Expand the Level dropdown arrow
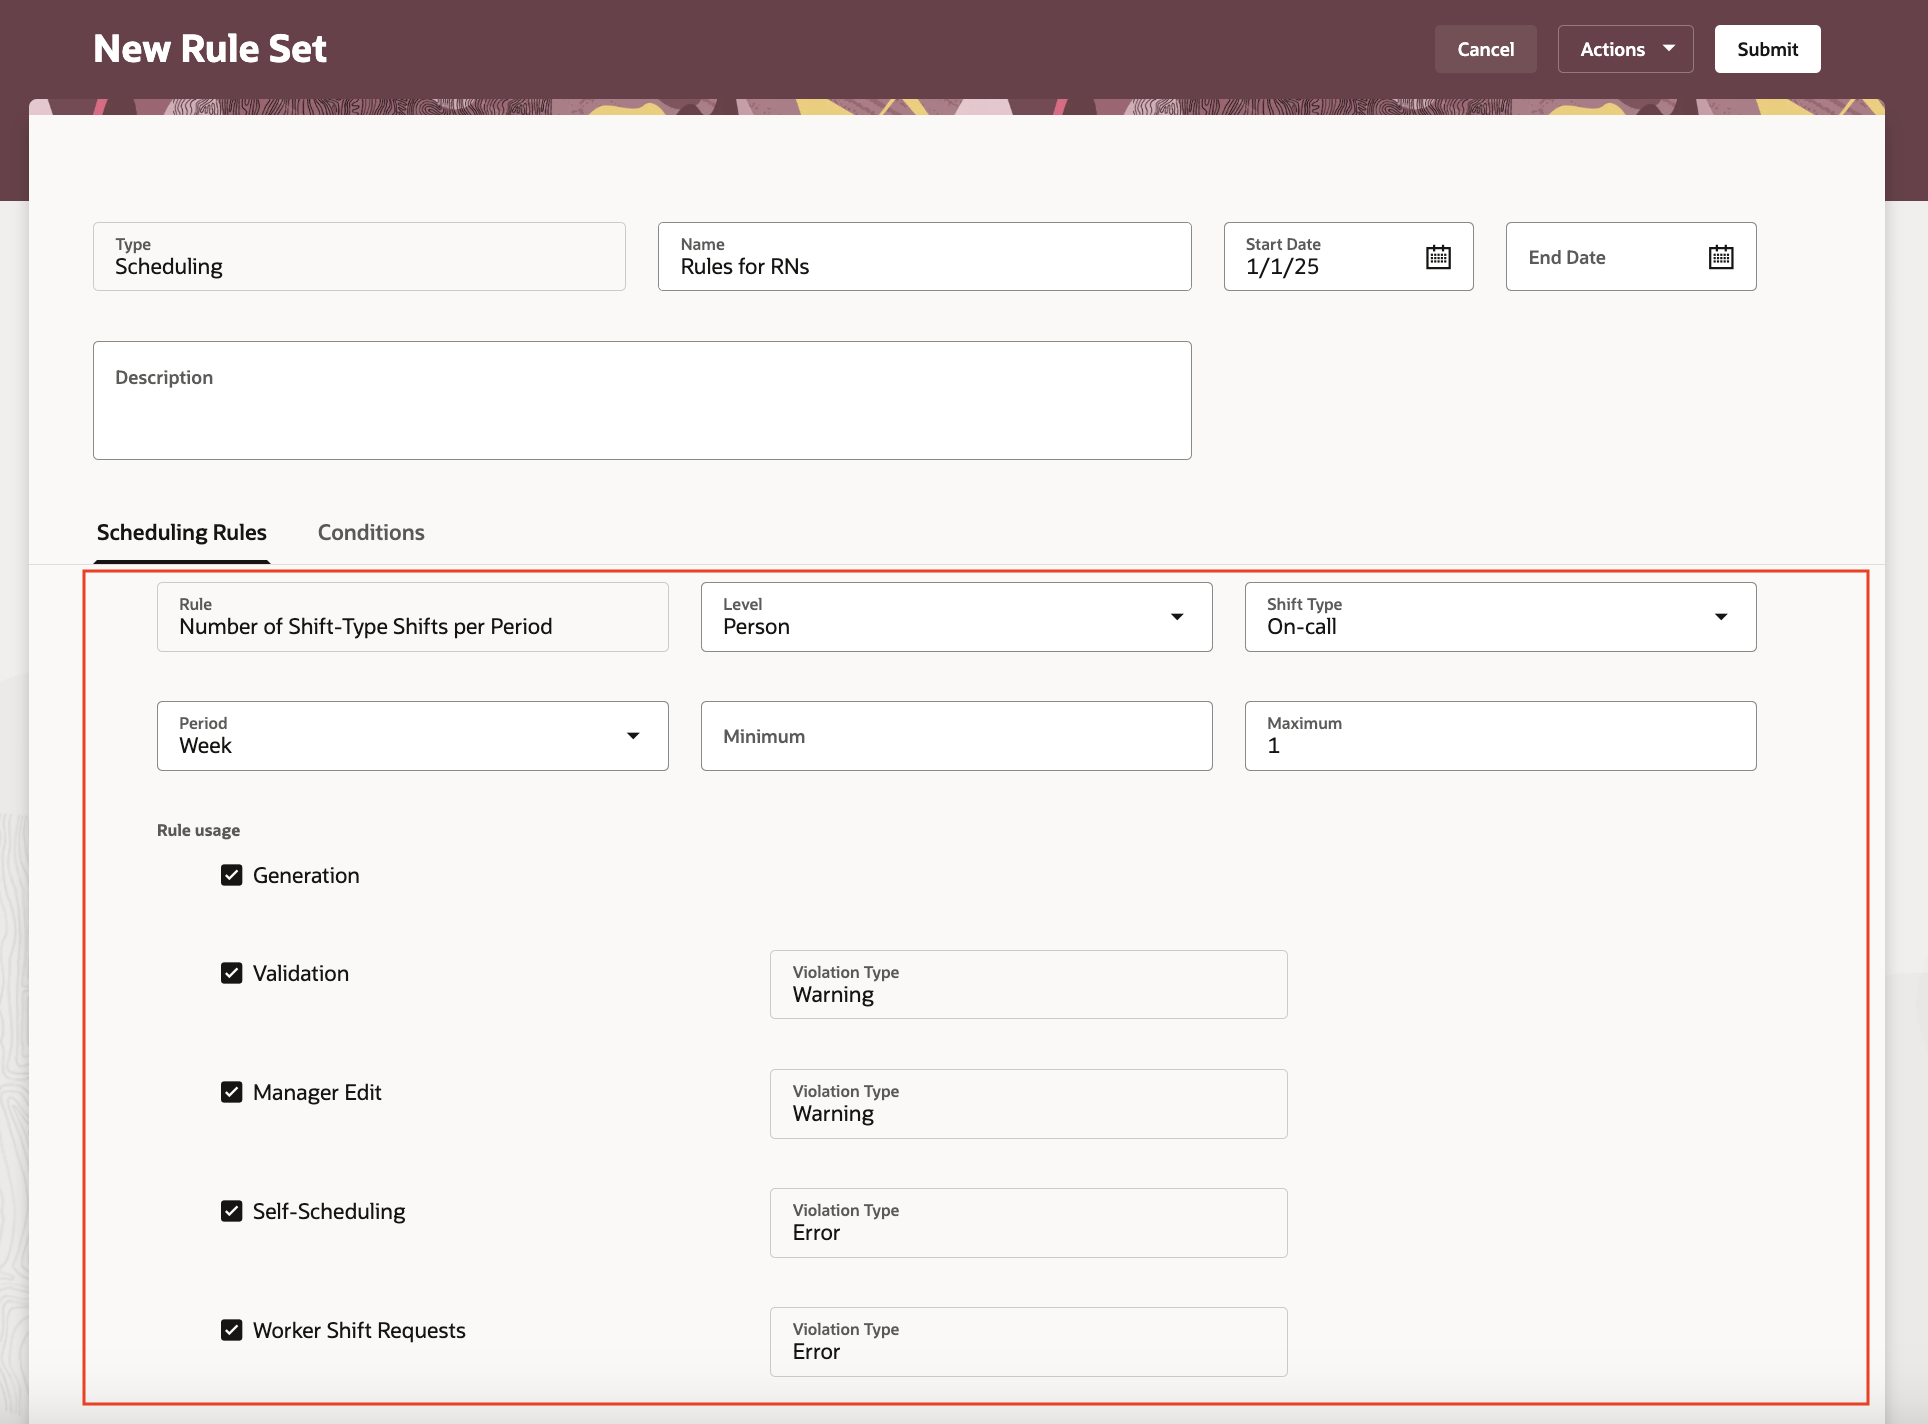 click(1177, 617)
